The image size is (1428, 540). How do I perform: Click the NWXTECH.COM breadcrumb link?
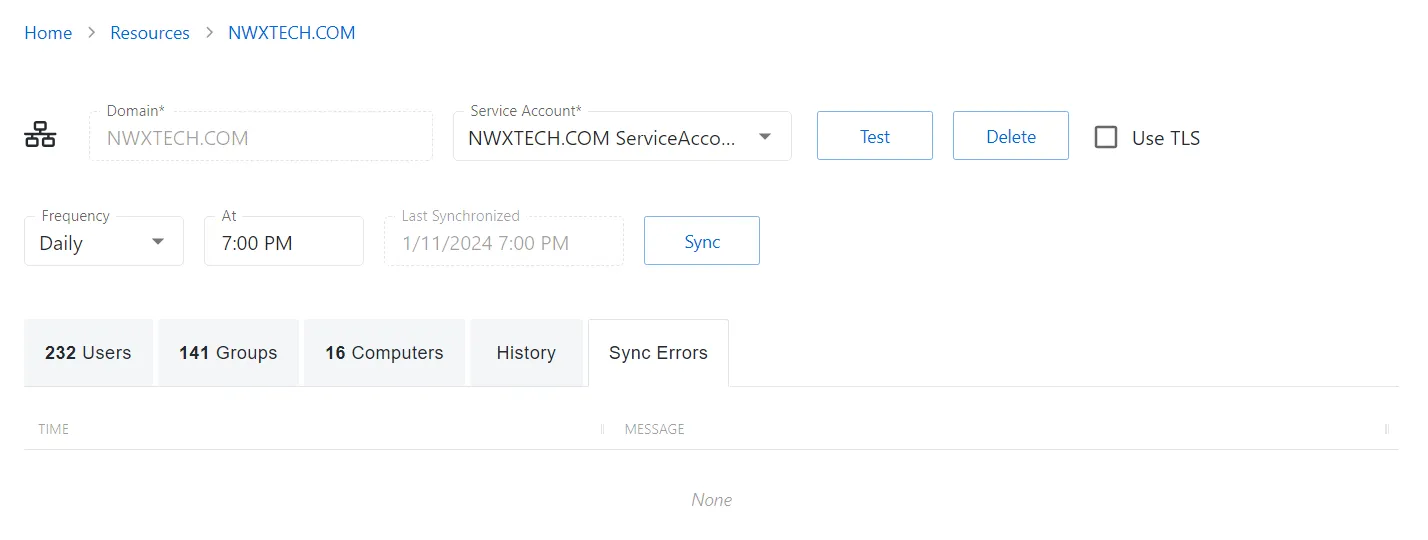(292, 33)
